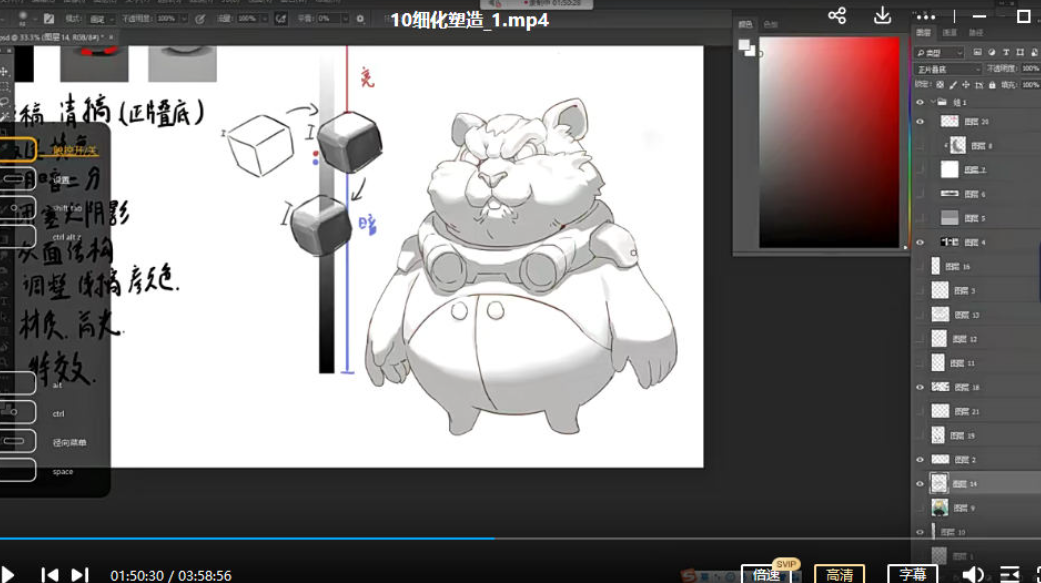This screenshot has height=583, width=1041.
Task: Select the layer named 图层 21
Action: click(967, 412)
